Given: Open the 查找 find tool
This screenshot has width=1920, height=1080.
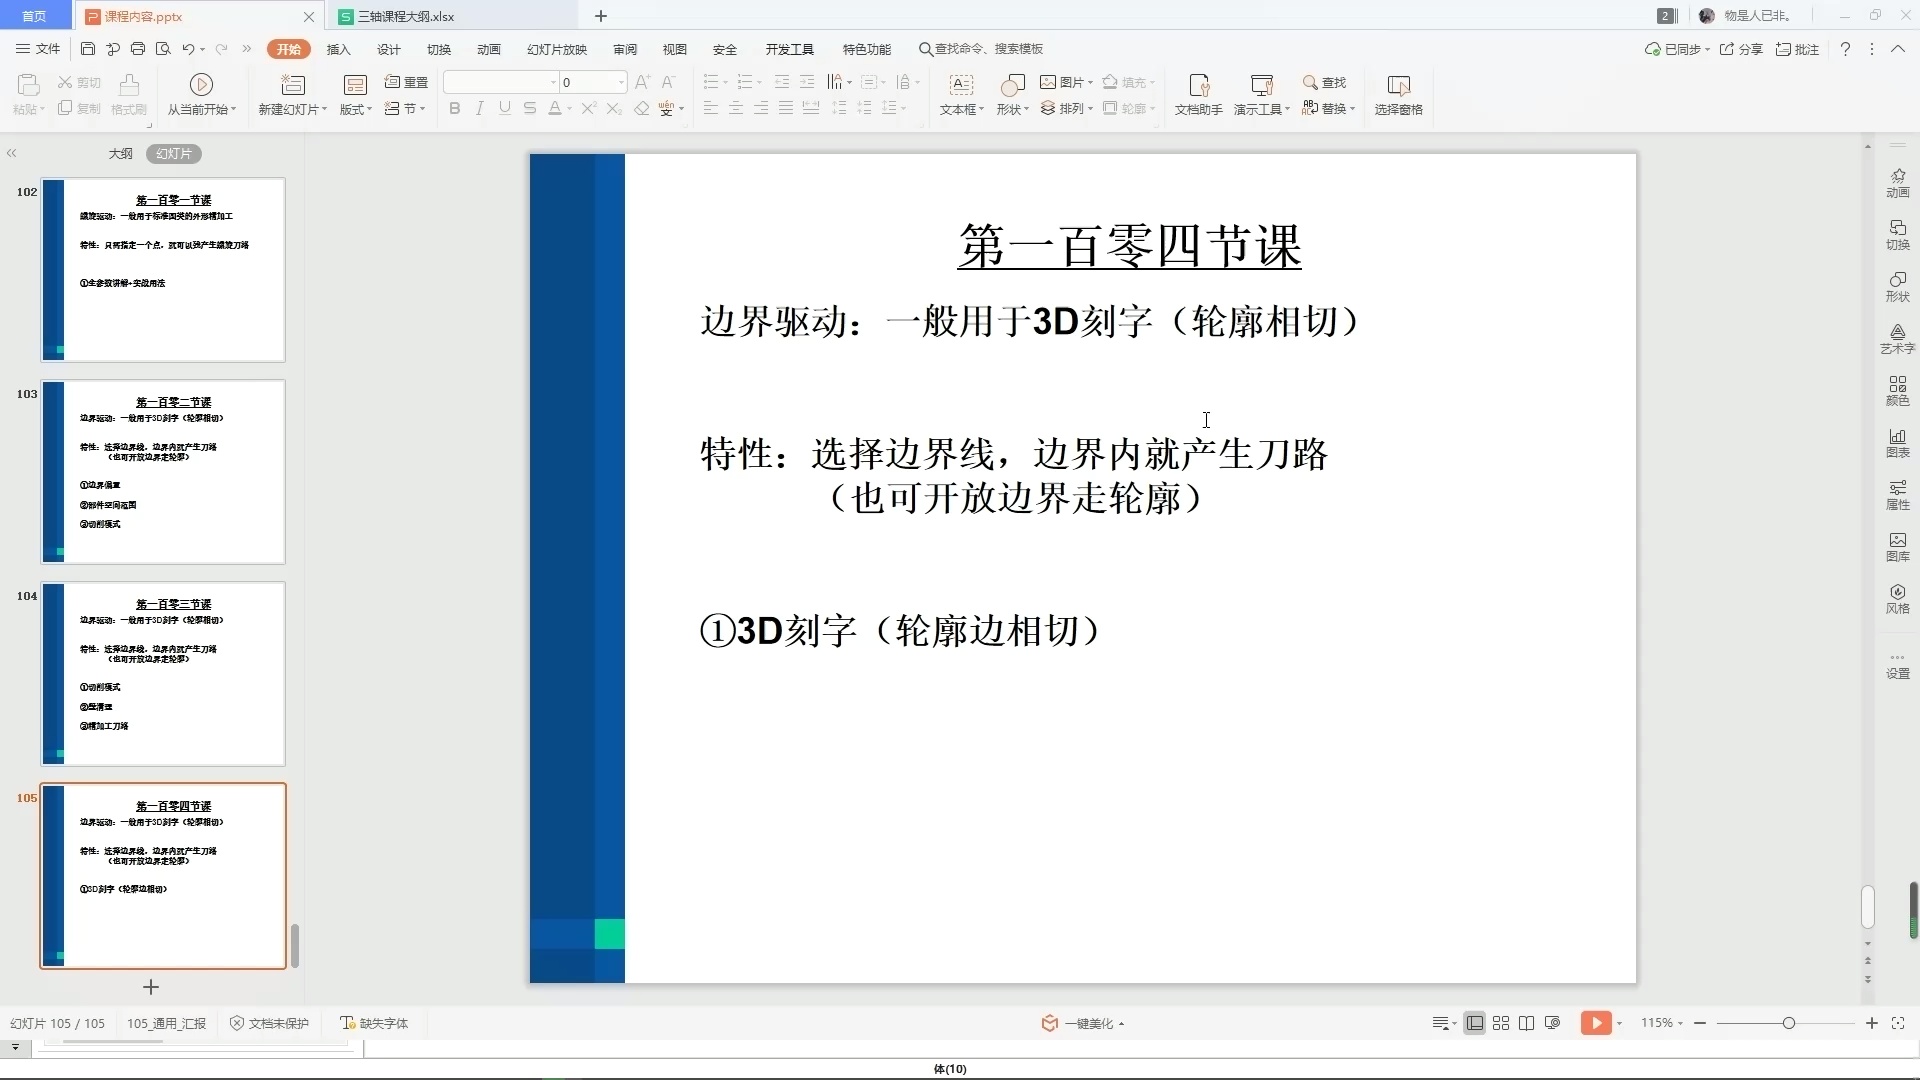Looking at the screenshot, I should [1323, 84].
